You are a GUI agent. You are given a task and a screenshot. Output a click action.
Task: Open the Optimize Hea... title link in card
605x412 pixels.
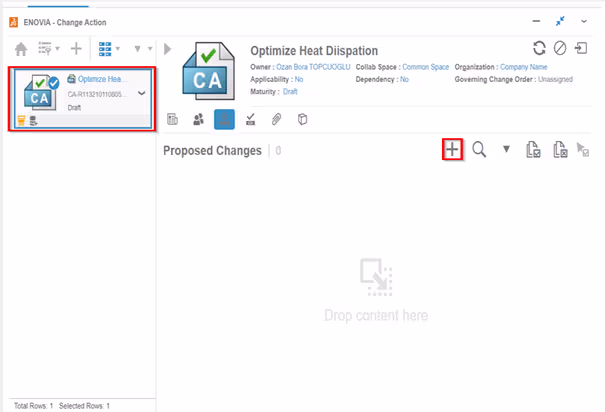click(102, 79)
